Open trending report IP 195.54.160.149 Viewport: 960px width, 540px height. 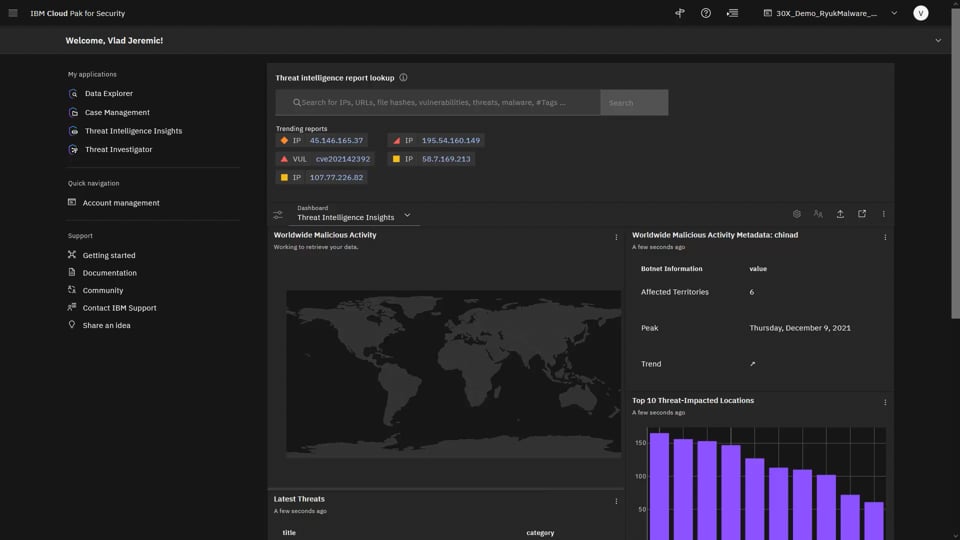436,140
